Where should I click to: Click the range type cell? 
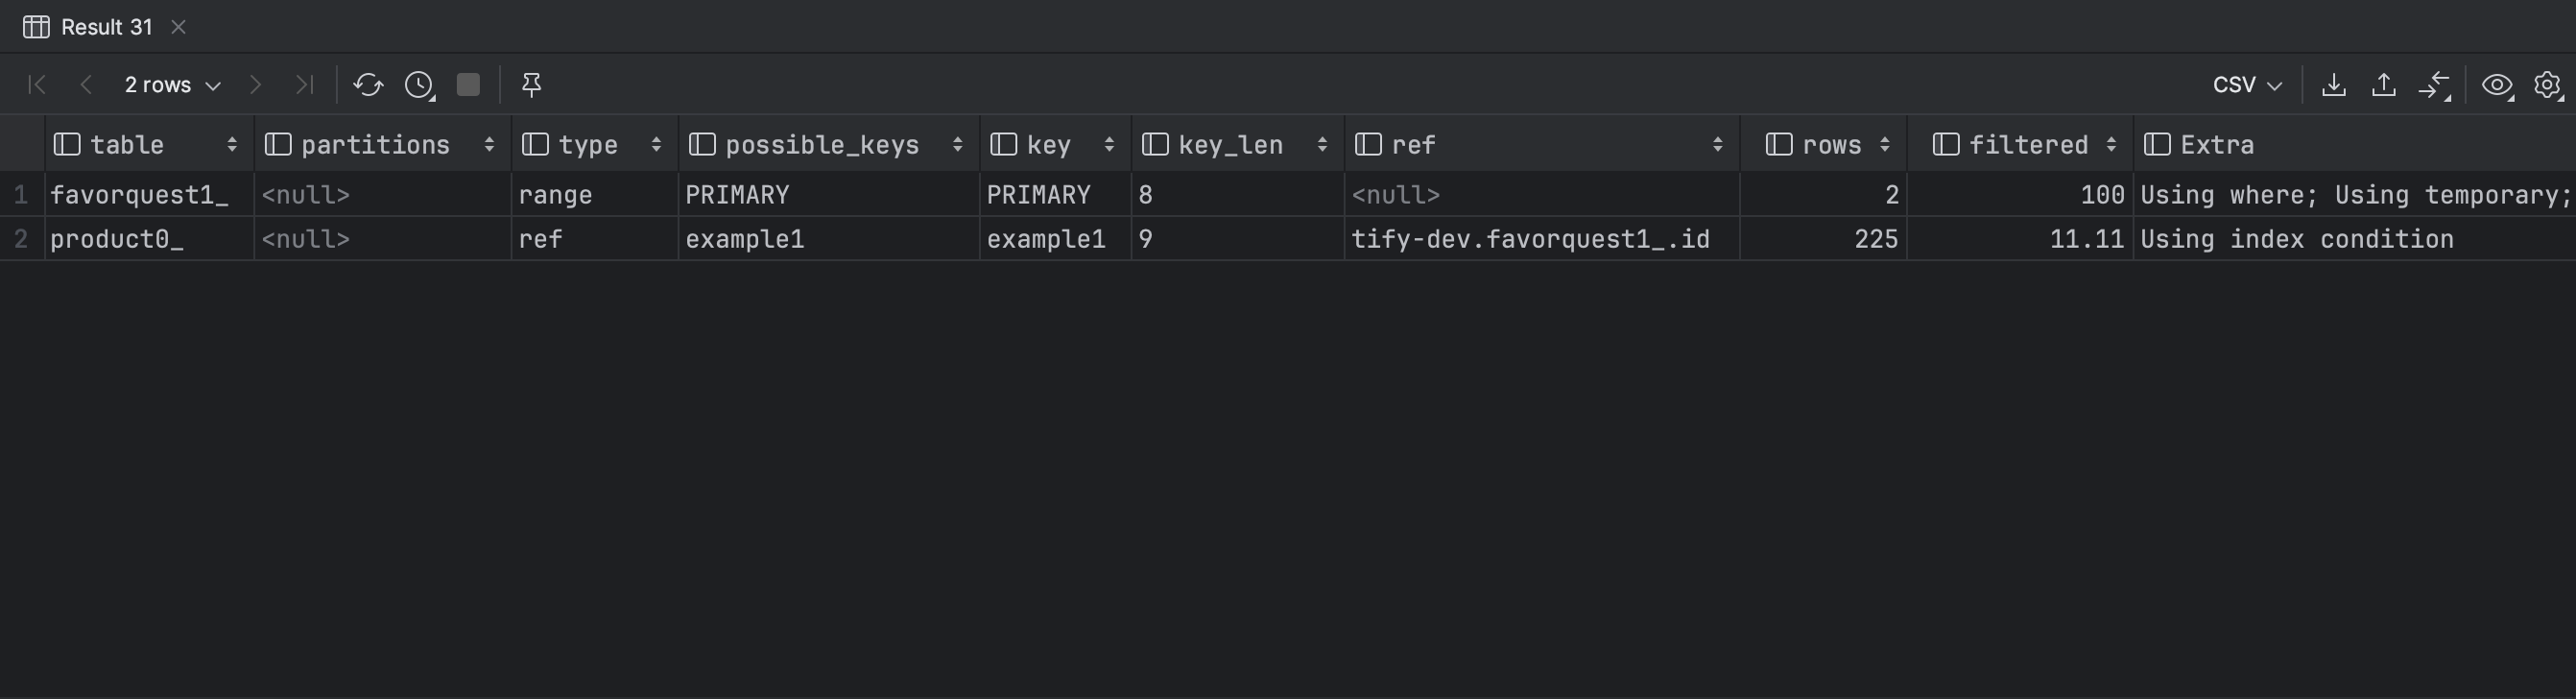(x=594, y=195)
